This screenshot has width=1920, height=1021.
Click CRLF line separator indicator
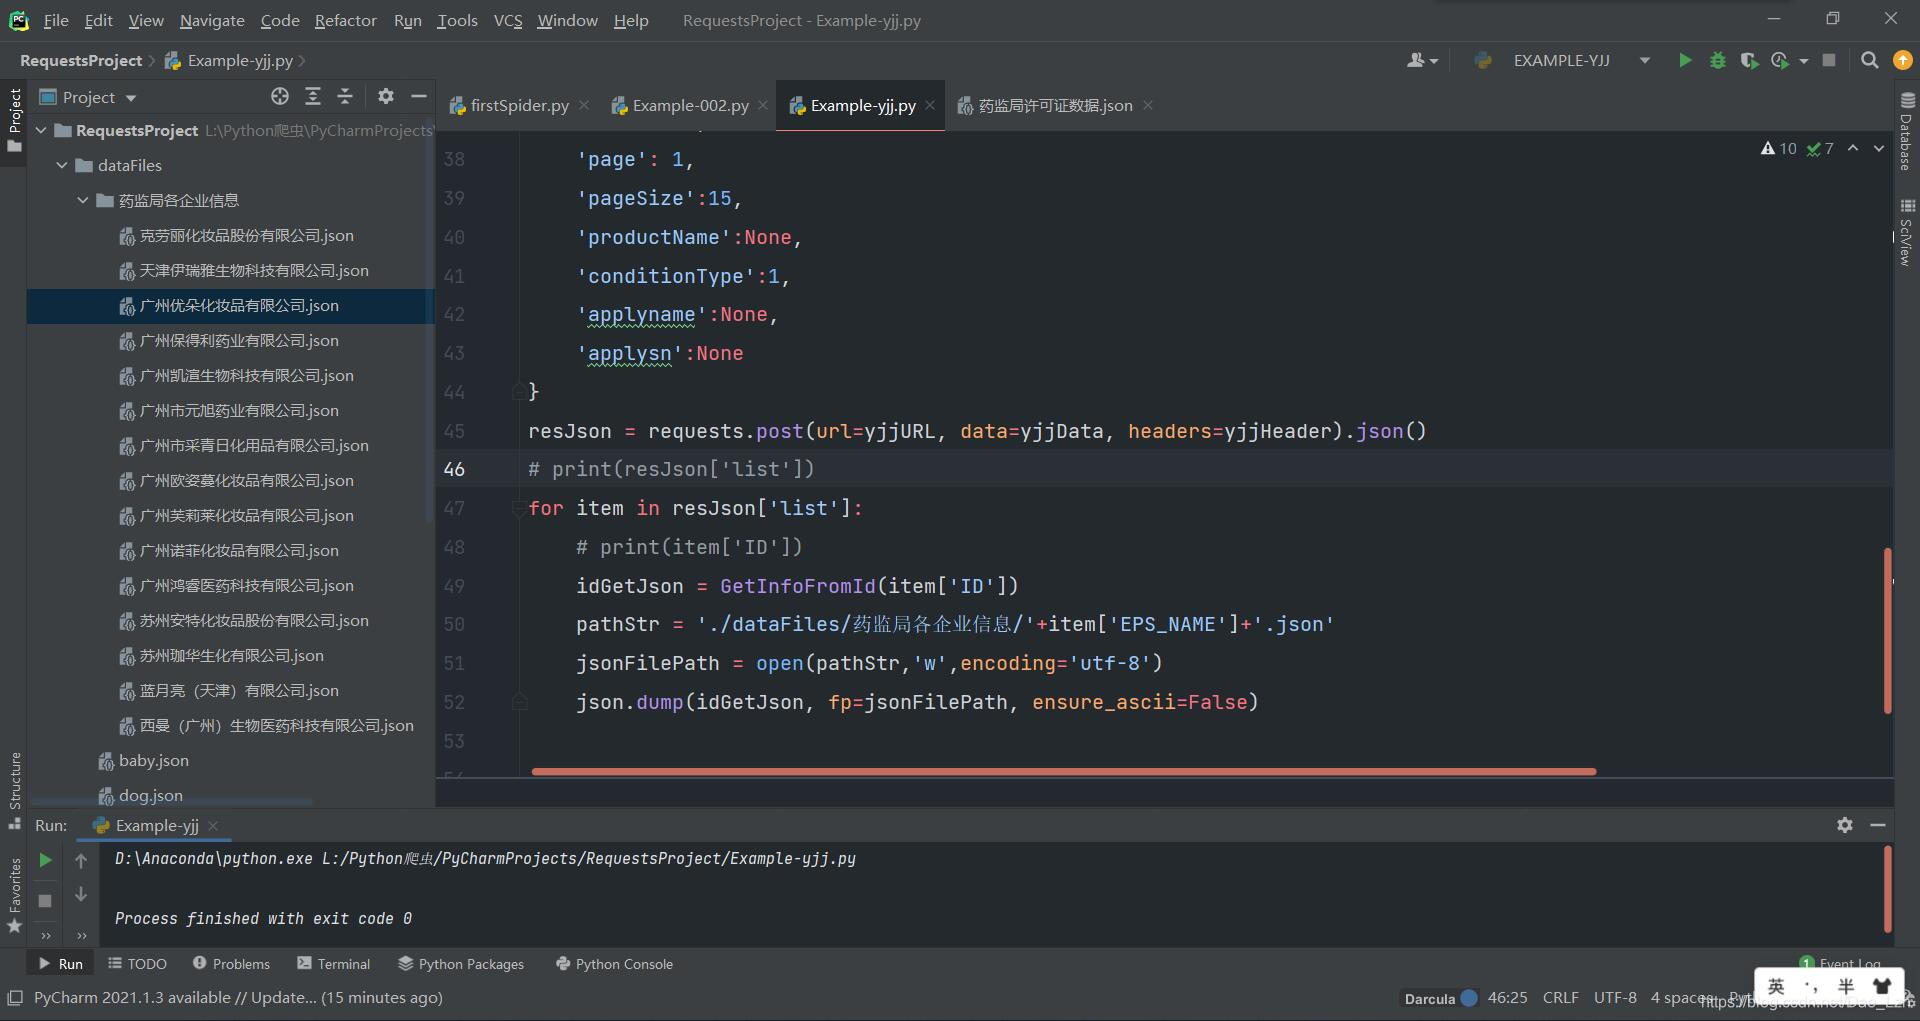pyautogui.click(x=1560, y=997)
